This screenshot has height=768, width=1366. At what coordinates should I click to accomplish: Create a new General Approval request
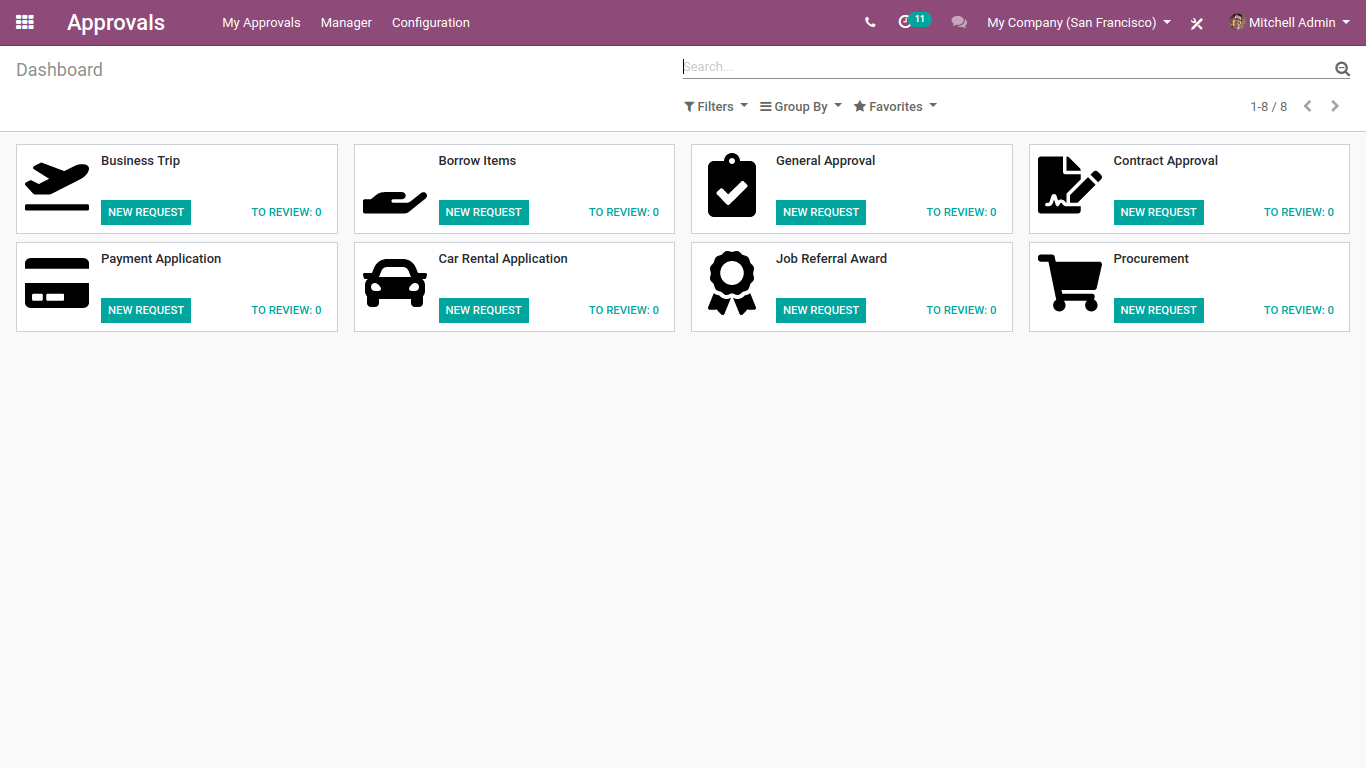click(821, 212)
